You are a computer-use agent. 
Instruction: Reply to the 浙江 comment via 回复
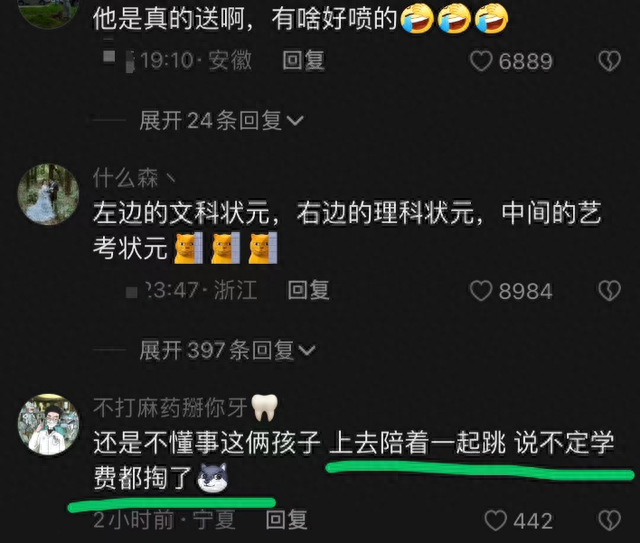(309, 291)
